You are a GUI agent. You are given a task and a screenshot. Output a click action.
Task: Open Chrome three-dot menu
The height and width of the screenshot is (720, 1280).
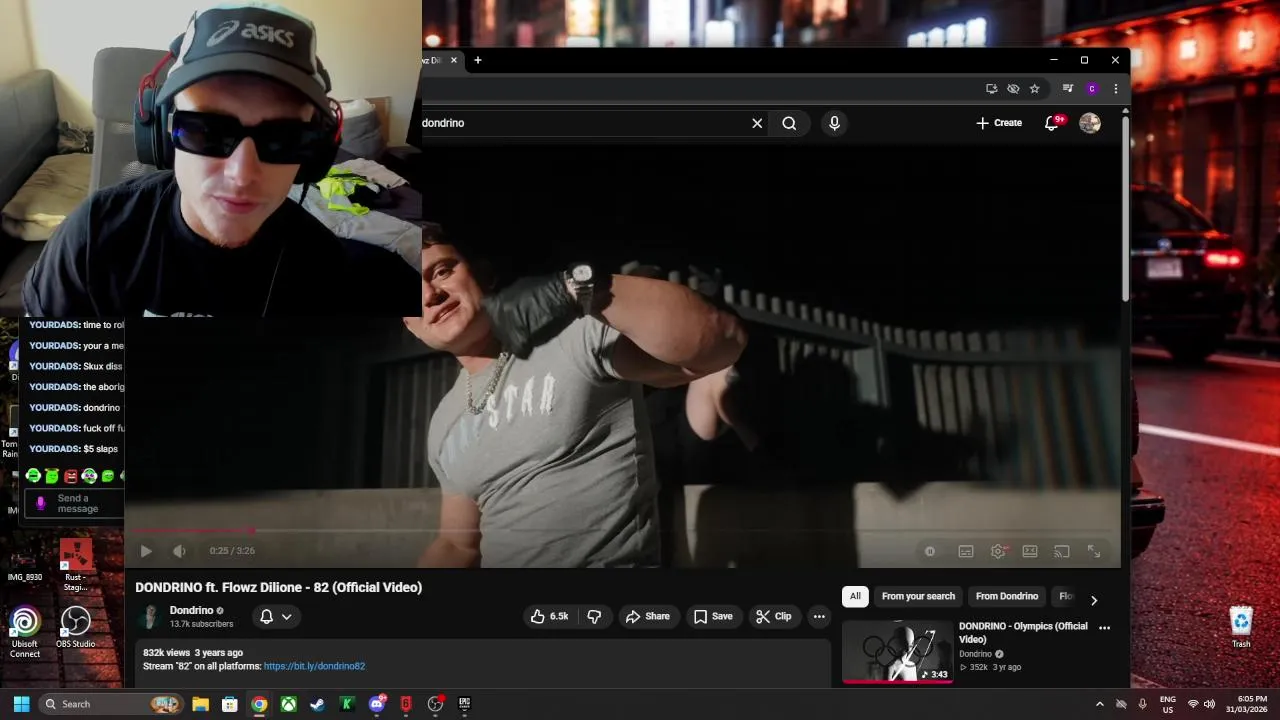pos(1116,89)
